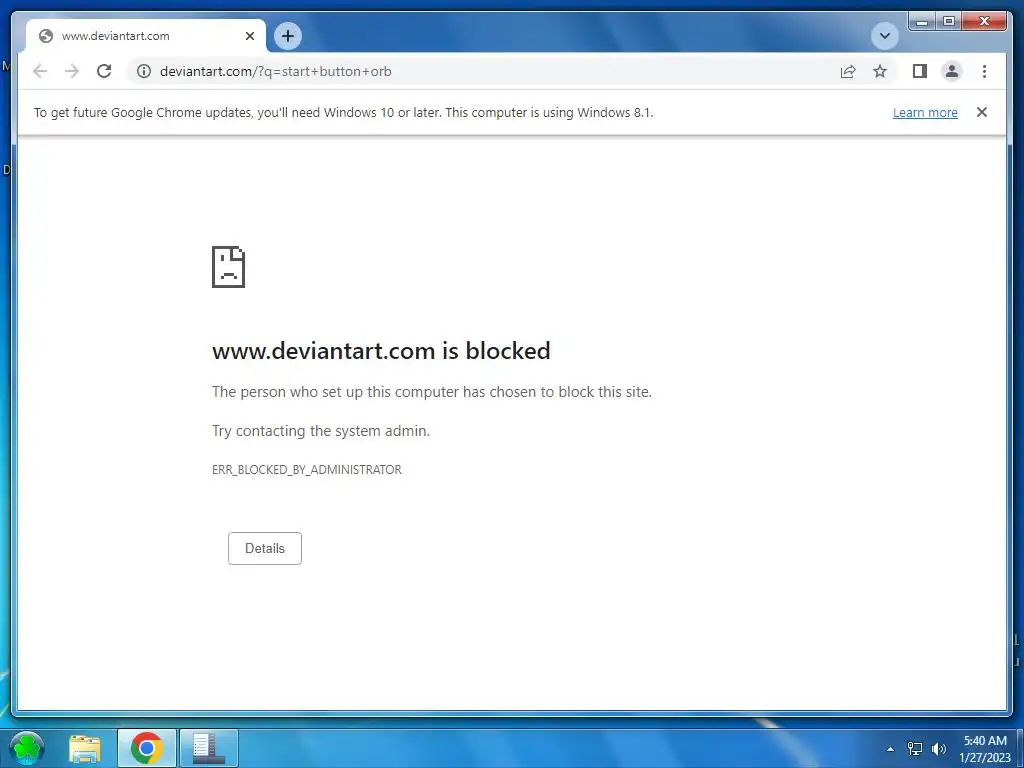Click the address bar URL text
The width and height of the screenshot is (1024, 768).
(276, 71)
